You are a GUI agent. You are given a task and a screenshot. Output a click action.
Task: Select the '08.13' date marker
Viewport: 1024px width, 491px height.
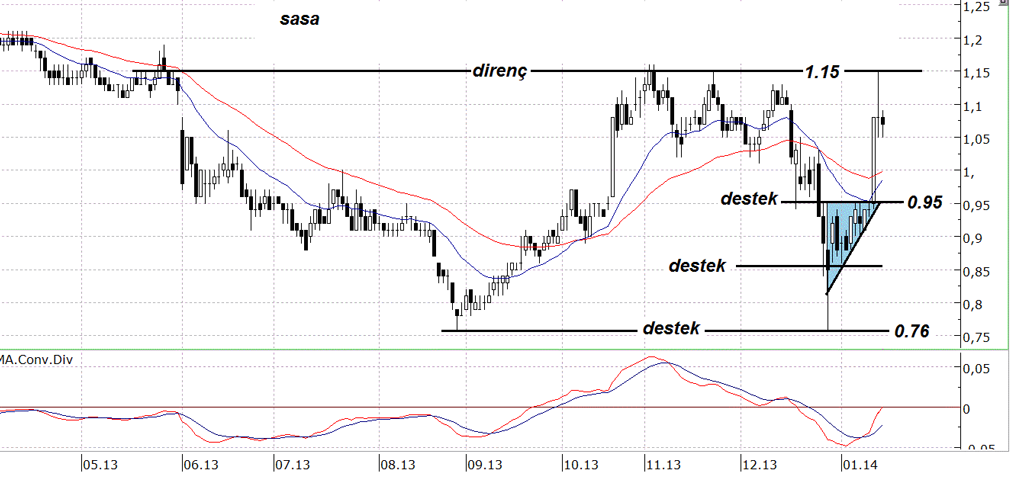tap(398, 466)
